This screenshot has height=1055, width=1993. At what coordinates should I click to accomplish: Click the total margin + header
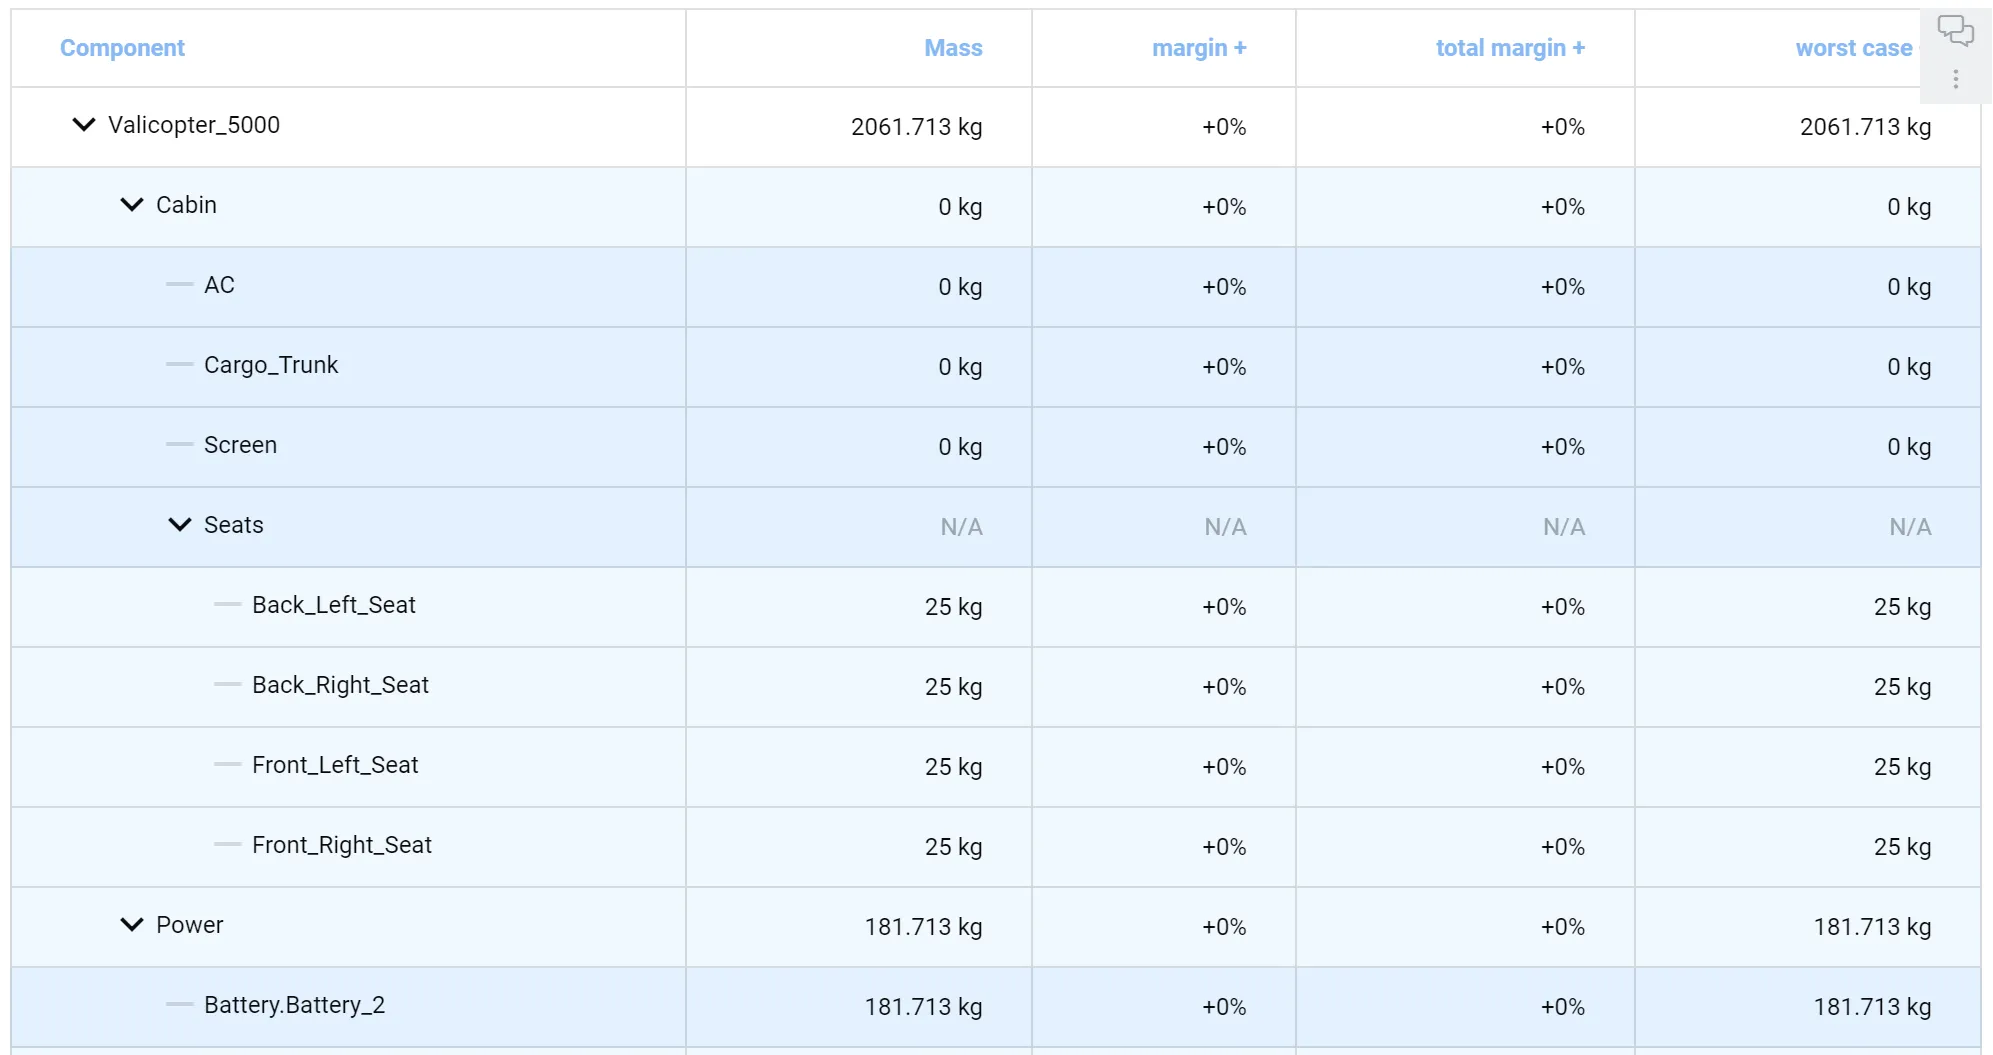tap(1509, 48)
